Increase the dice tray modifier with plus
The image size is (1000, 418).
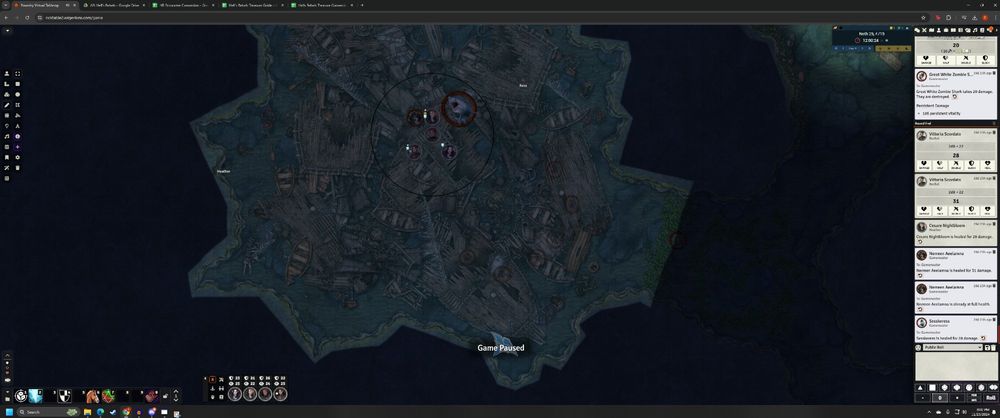click(x=957, y=398)
